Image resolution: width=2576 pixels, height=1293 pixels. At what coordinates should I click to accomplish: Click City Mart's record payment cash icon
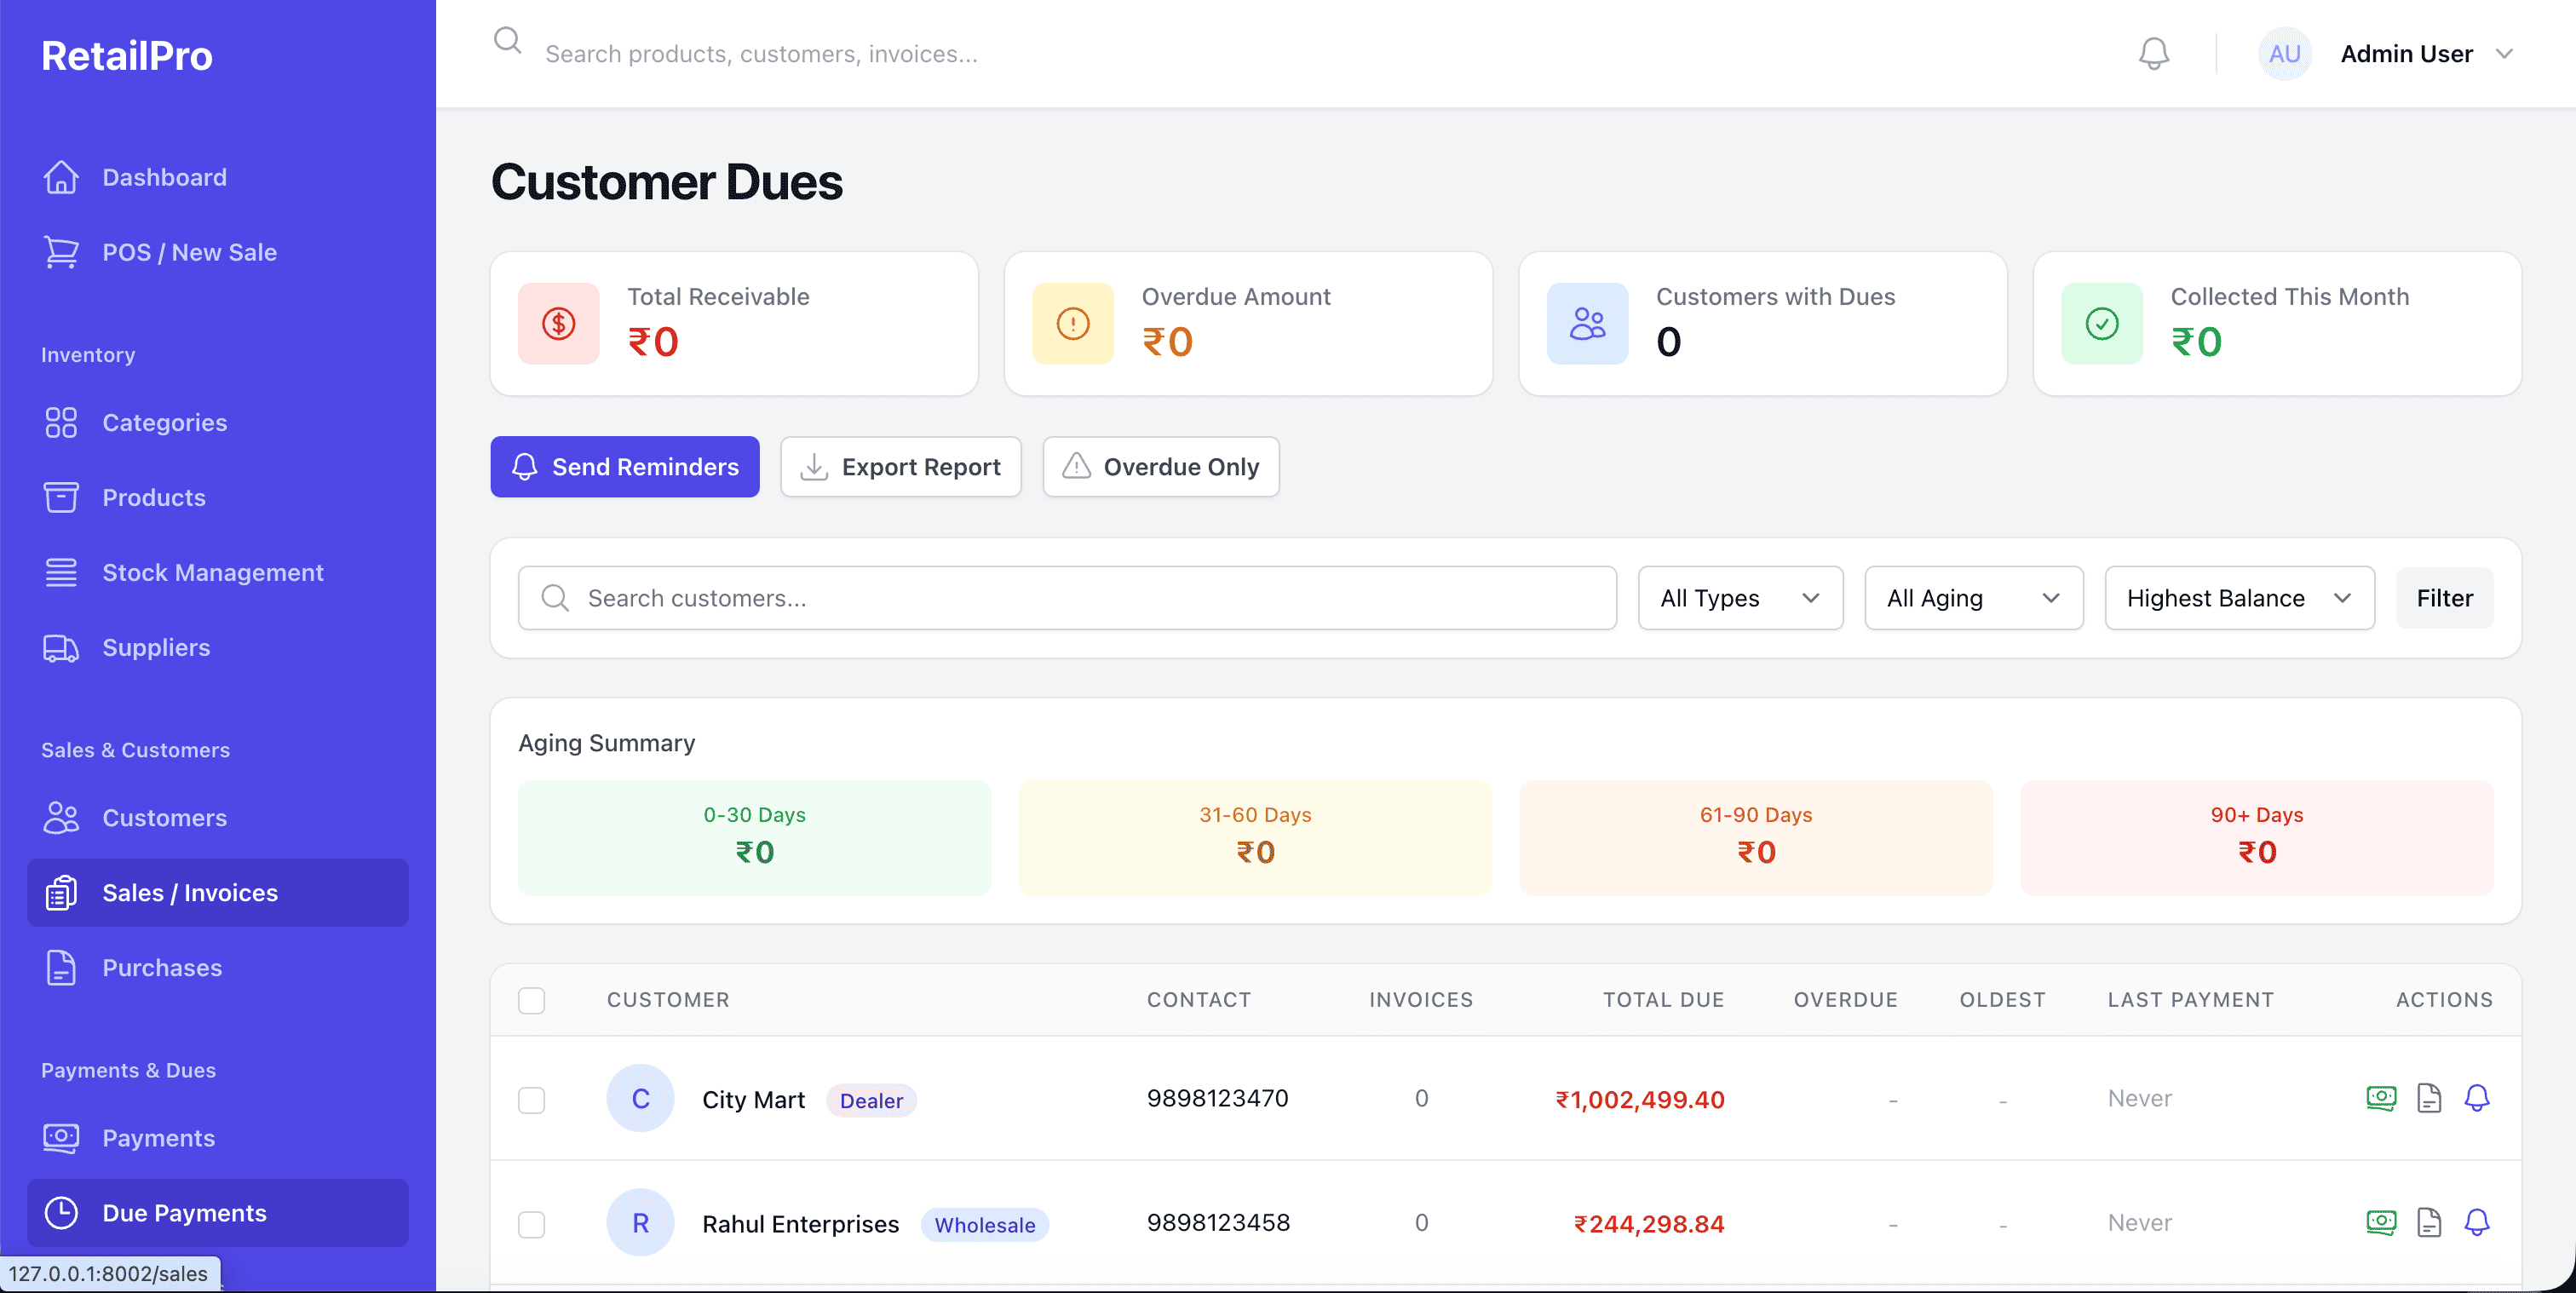[2380, 1098]
